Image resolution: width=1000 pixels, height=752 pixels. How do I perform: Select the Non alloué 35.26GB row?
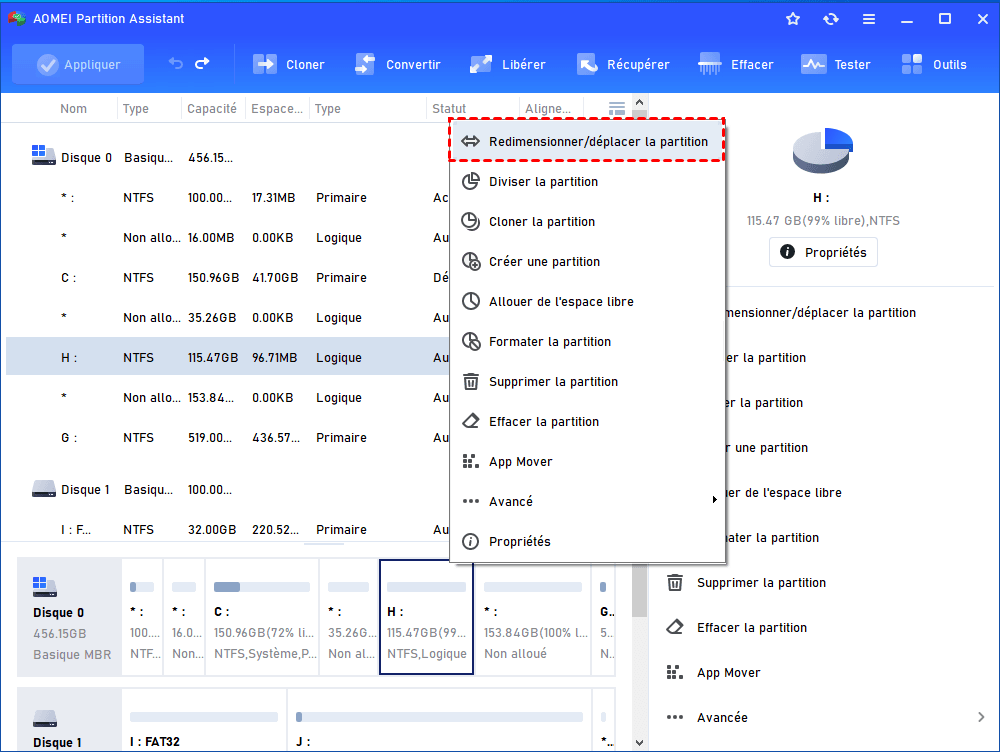[226, 318]
